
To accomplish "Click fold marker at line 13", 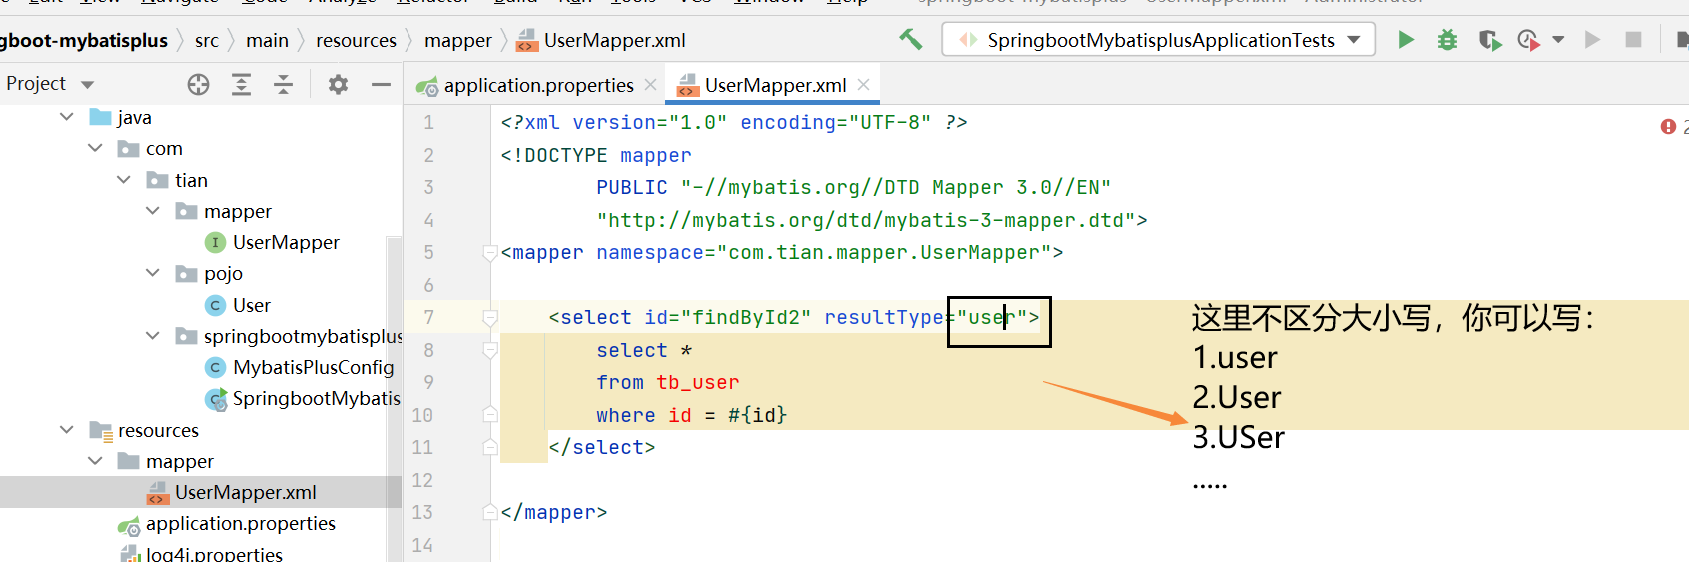I will click(490, 512).
